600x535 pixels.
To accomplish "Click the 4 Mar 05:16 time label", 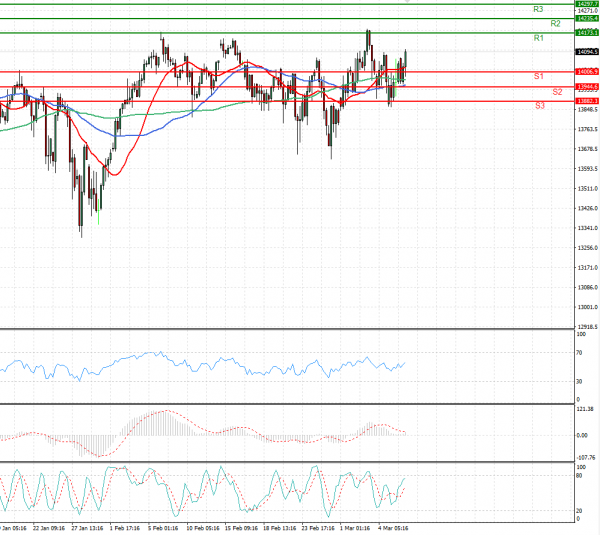I will 393,528.
